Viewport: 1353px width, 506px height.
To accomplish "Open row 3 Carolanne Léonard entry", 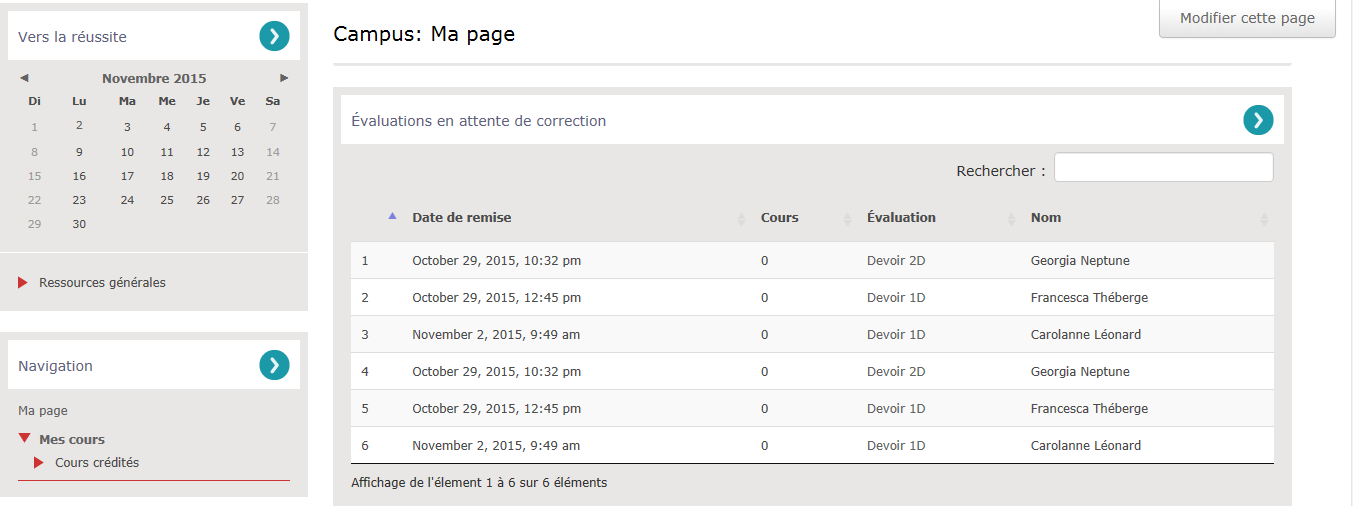I will [1085, 335].
